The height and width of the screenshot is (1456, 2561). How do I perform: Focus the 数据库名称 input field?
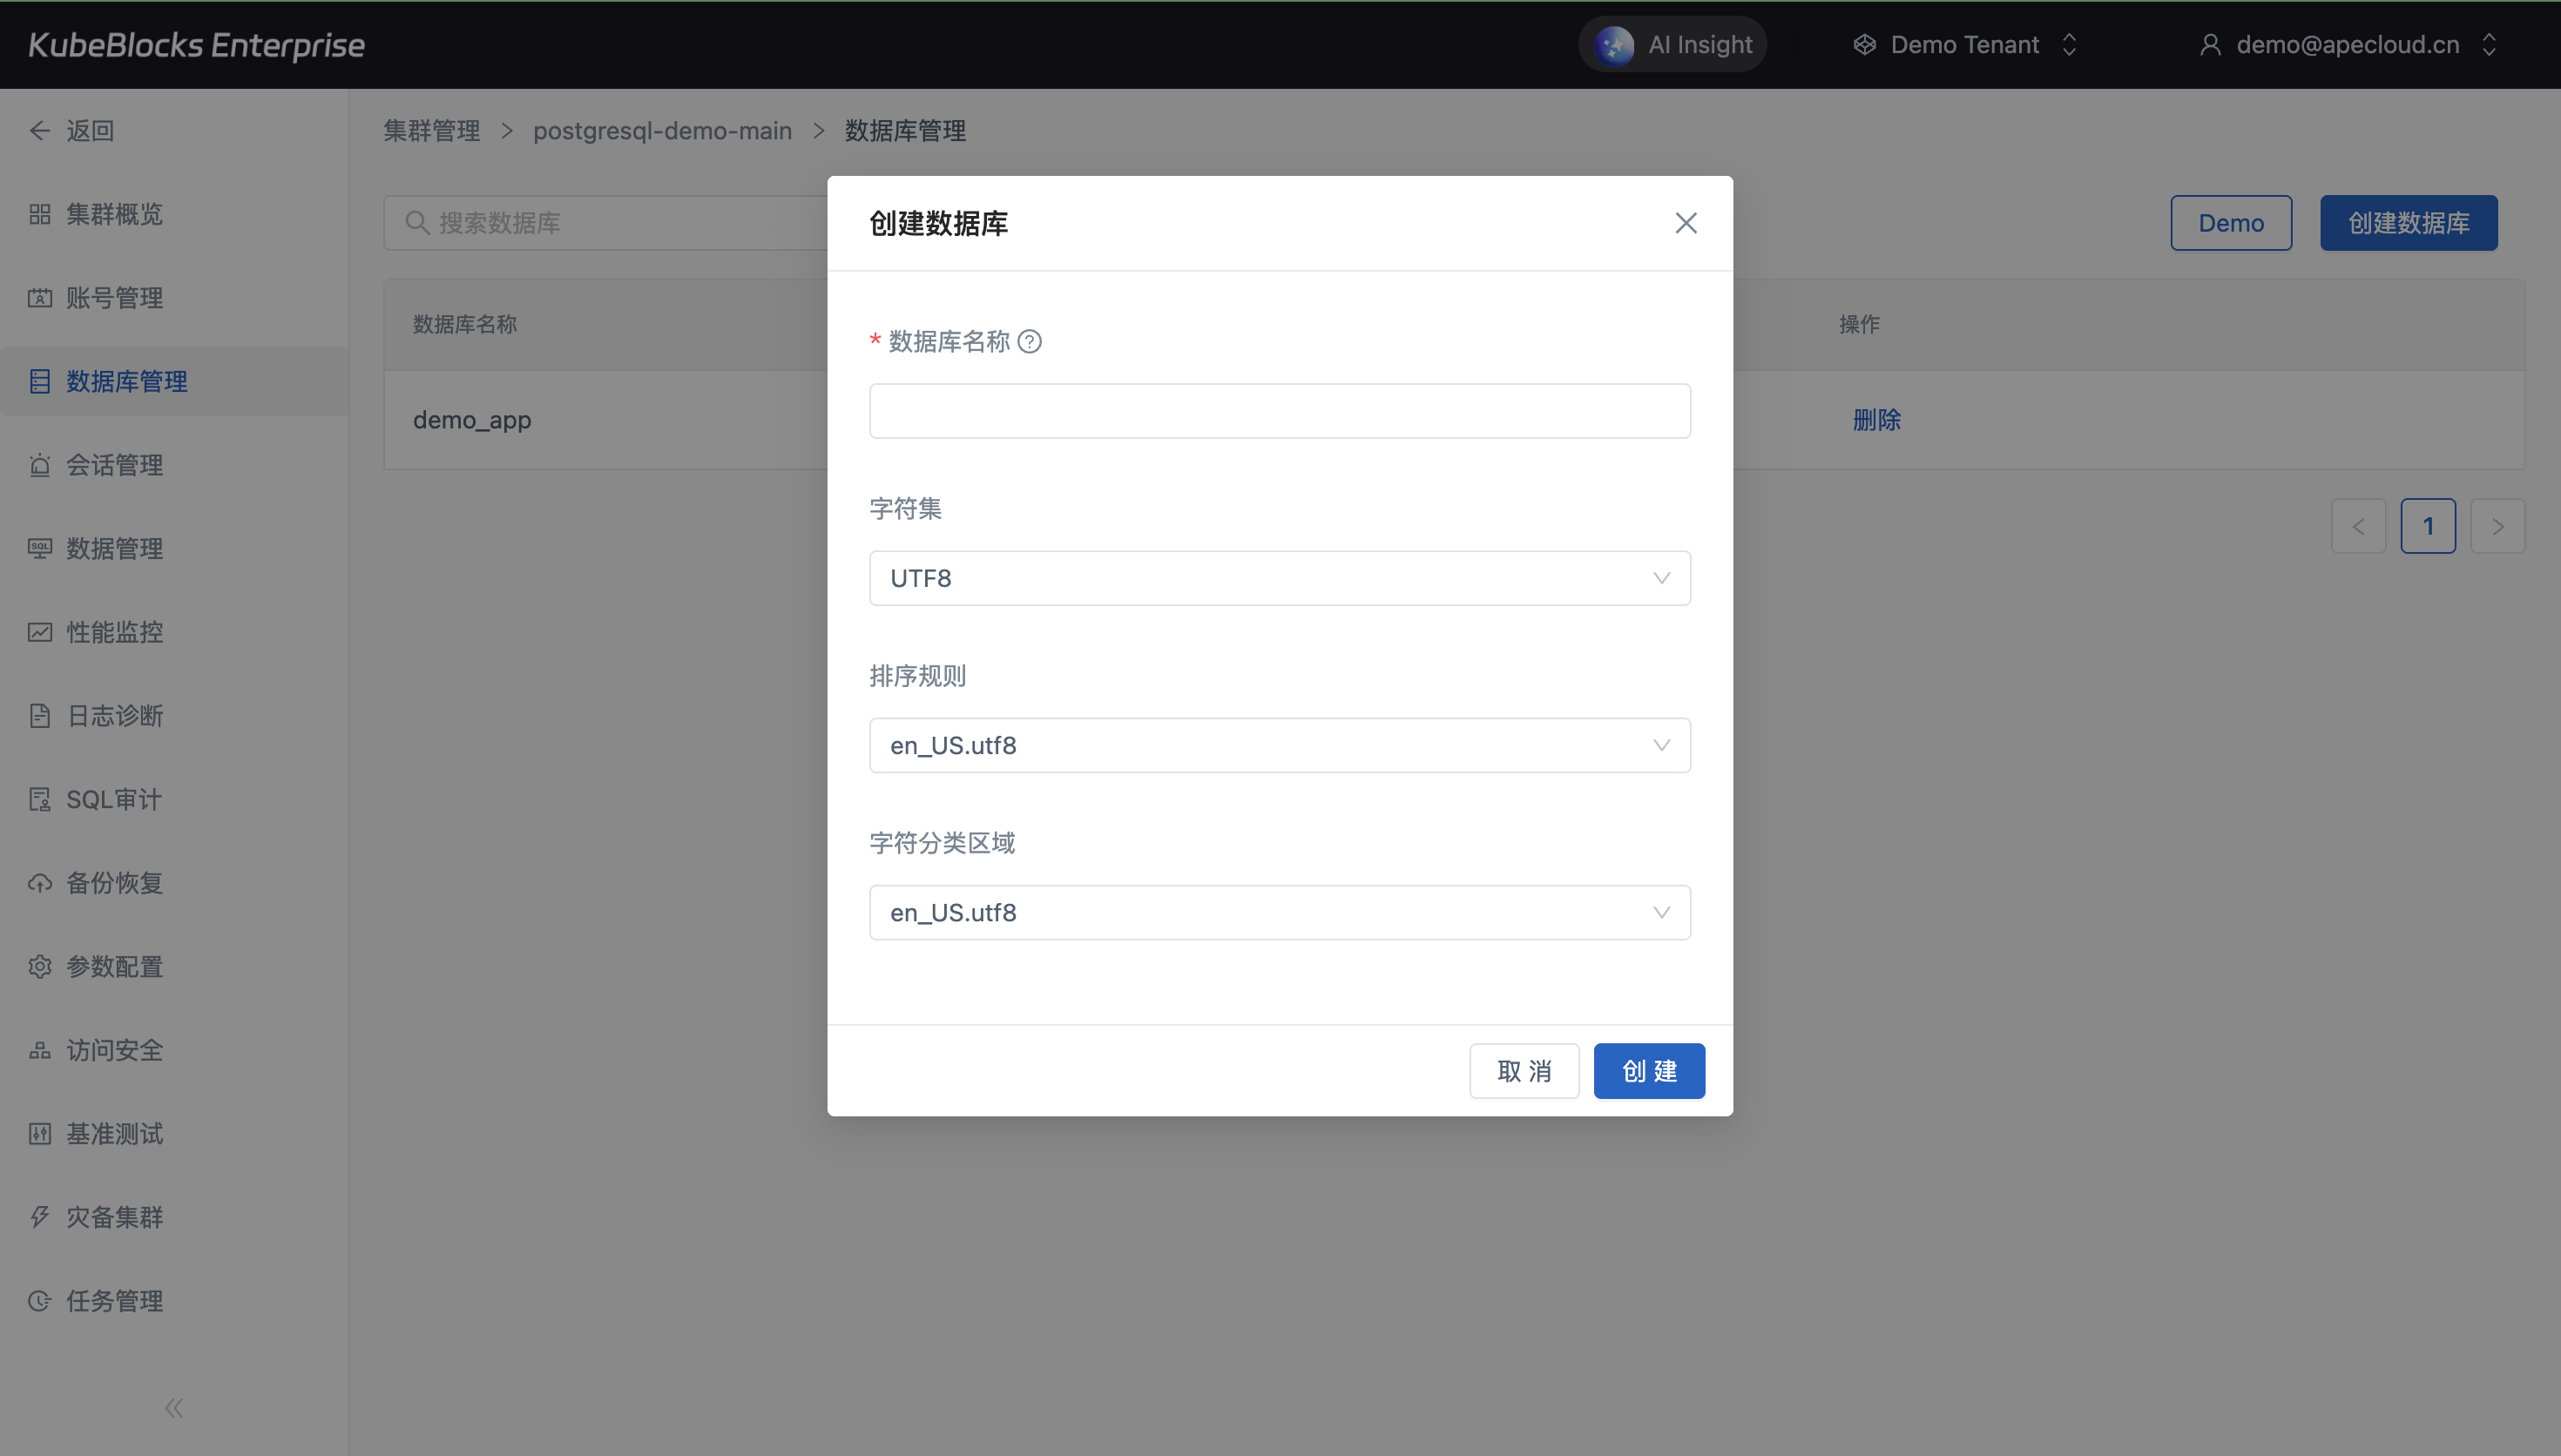pos(1279,411)
